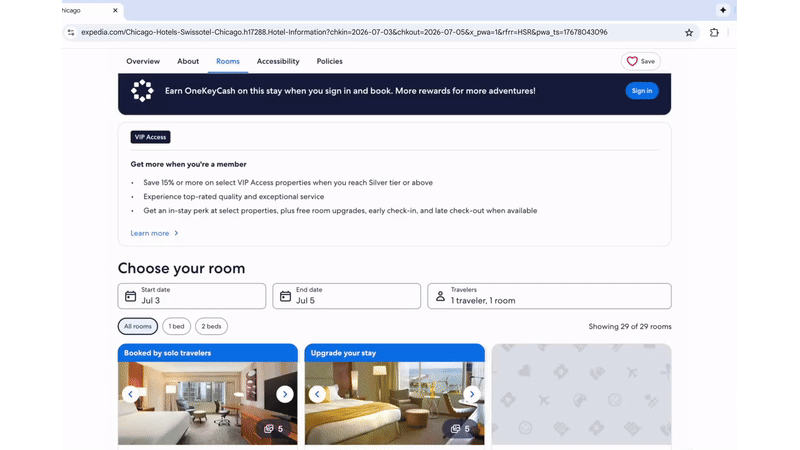Click the Experience top-rated quality bullet text
The image size is (800, 450).
[x=234, y=196]
